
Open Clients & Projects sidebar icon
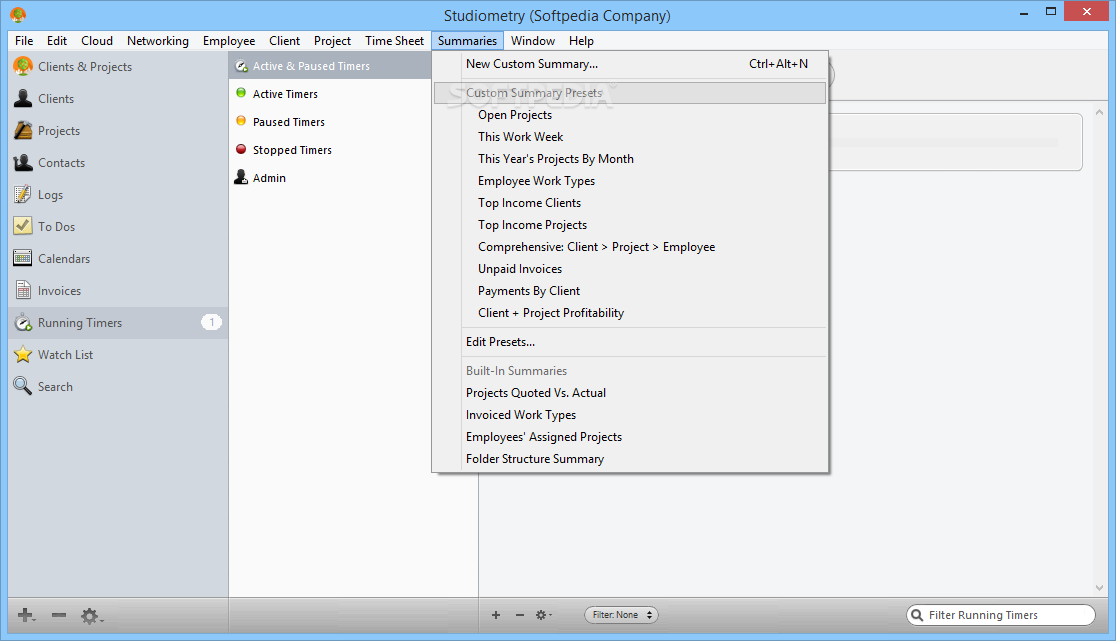[x=23, y=66]
